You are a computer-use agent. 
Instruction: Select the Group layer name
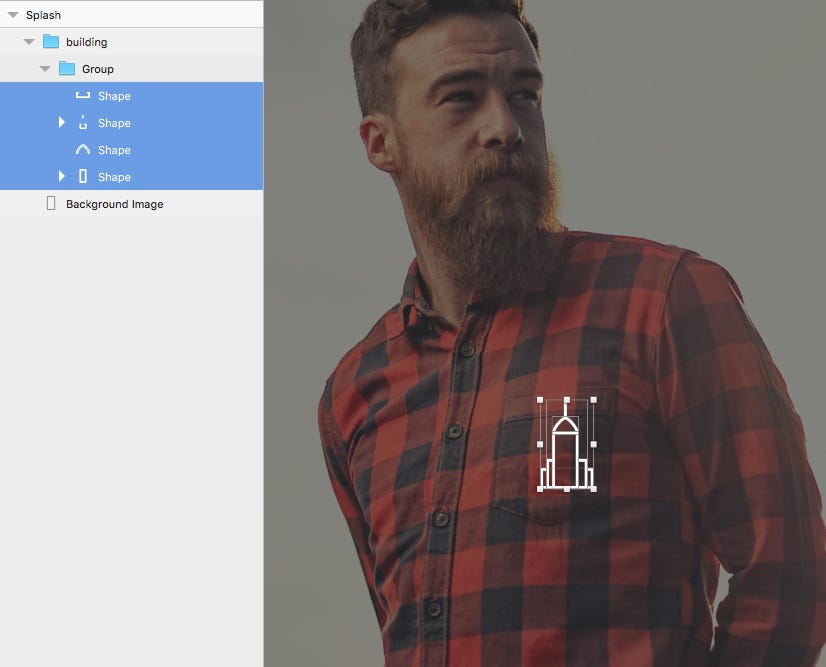(97, 69)
